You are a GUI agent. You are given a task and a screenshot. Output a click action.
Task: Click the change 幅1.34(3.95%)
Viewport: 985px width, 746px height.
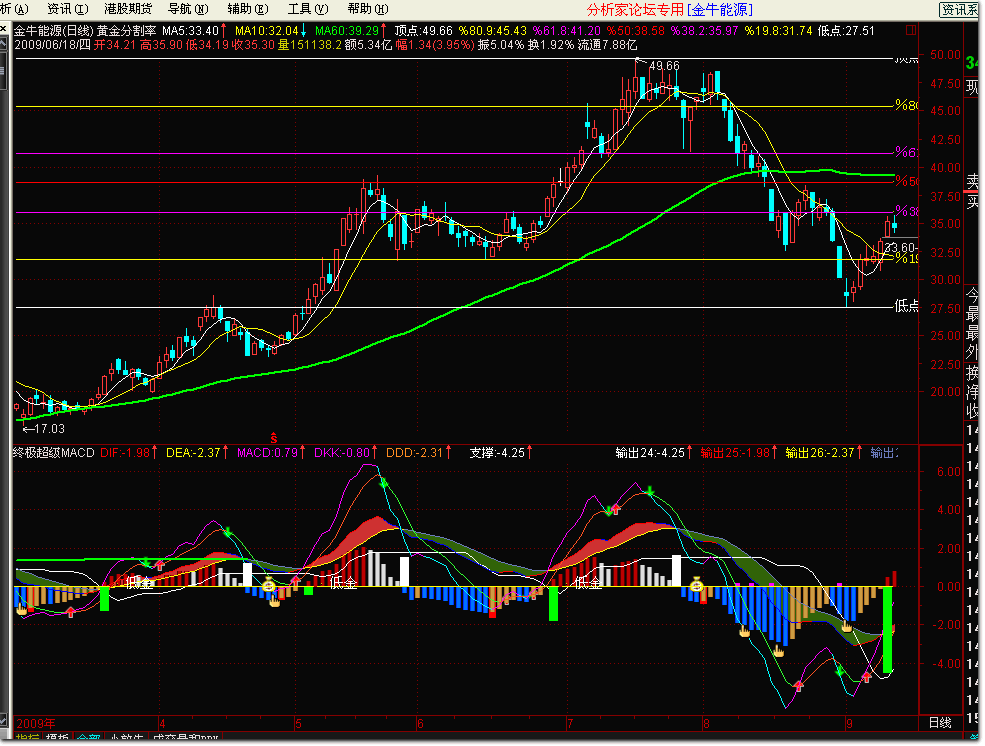click(433, 45)
